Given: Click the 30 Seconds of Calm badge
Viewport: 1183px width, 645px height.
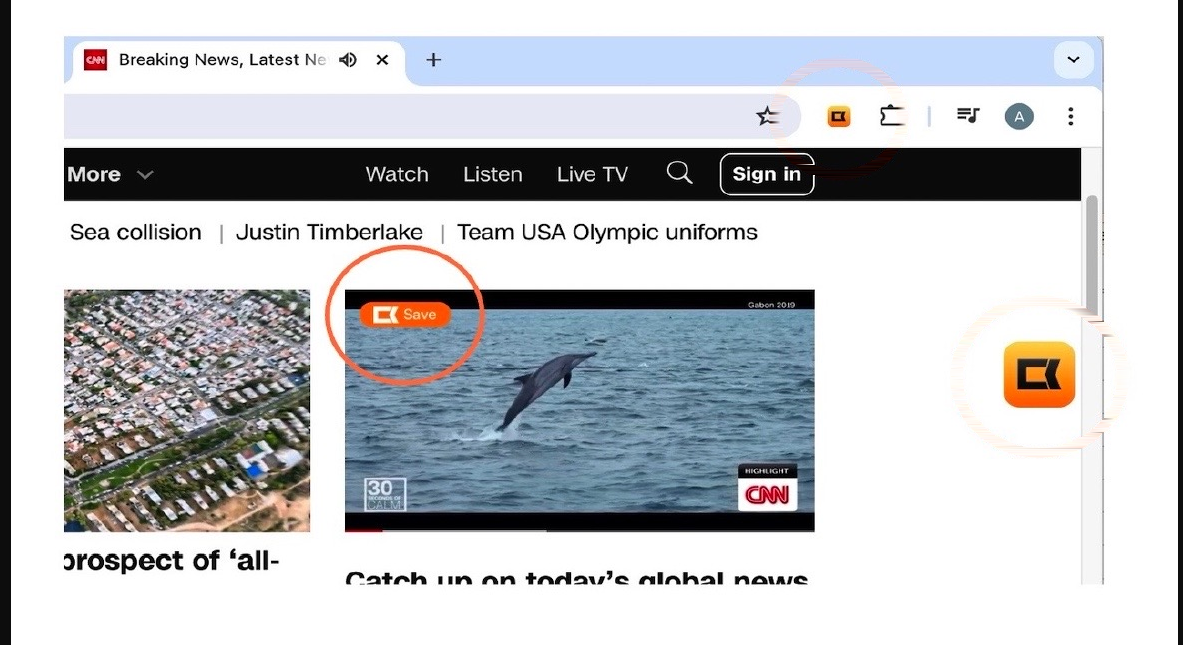Looking at the screenshot, I should click(x=385, y=494).
